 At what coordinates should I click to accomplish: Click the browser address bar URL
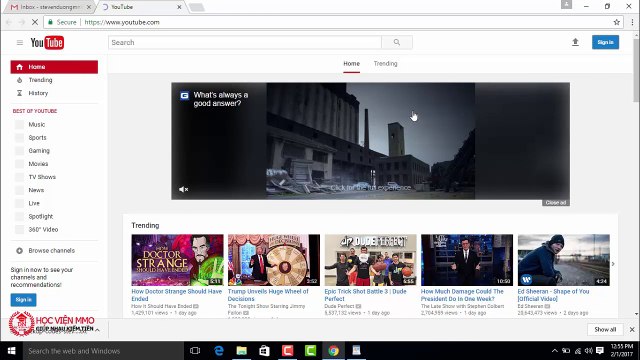click(122, 22)
